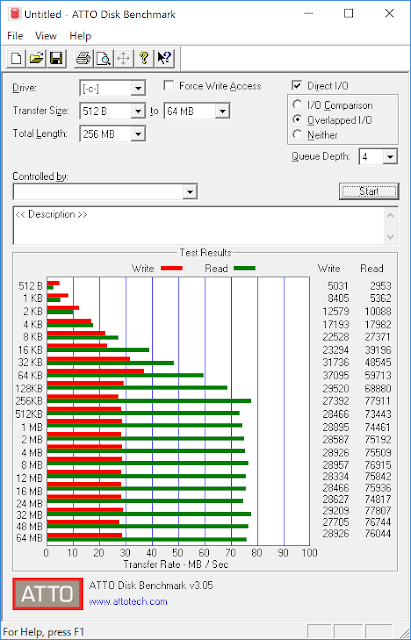
Task: Select the Neither radio button
Action: click(298, 134)
